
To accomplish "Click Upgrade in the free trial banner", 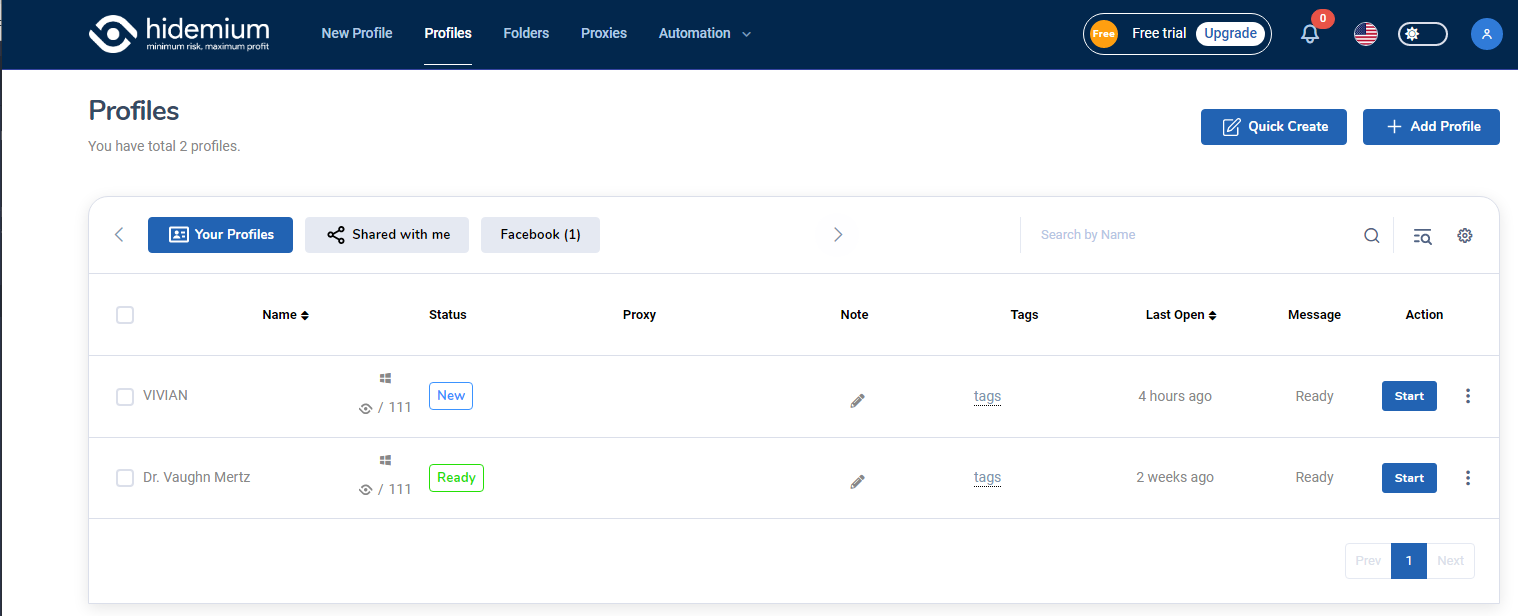I will [1230, 33].
